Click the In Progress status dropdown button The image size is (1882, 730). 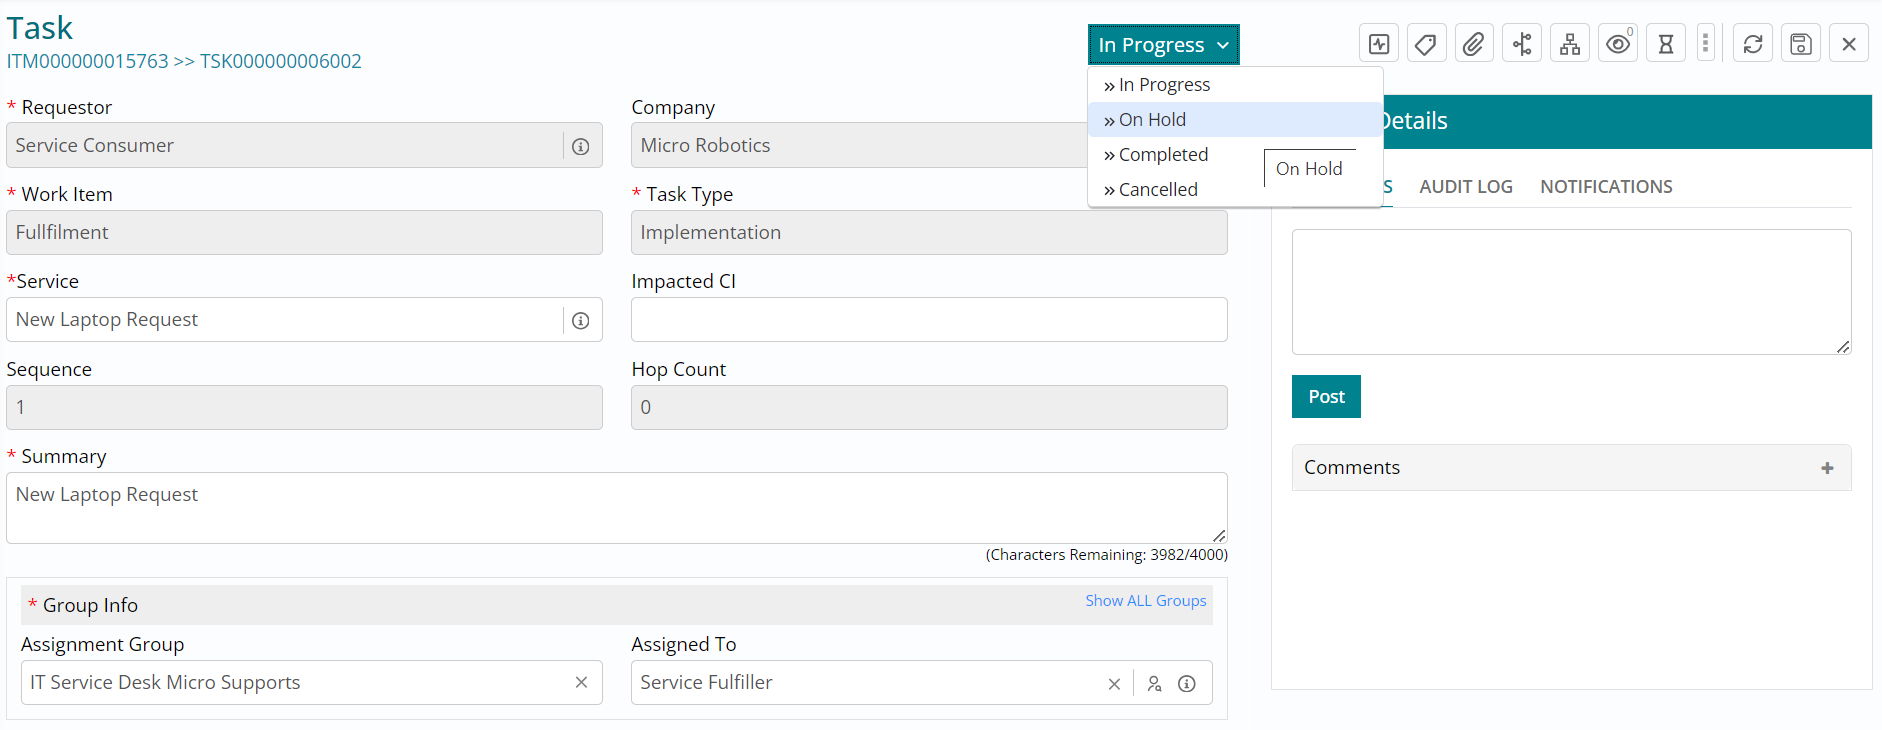[x=1163, y=45]
